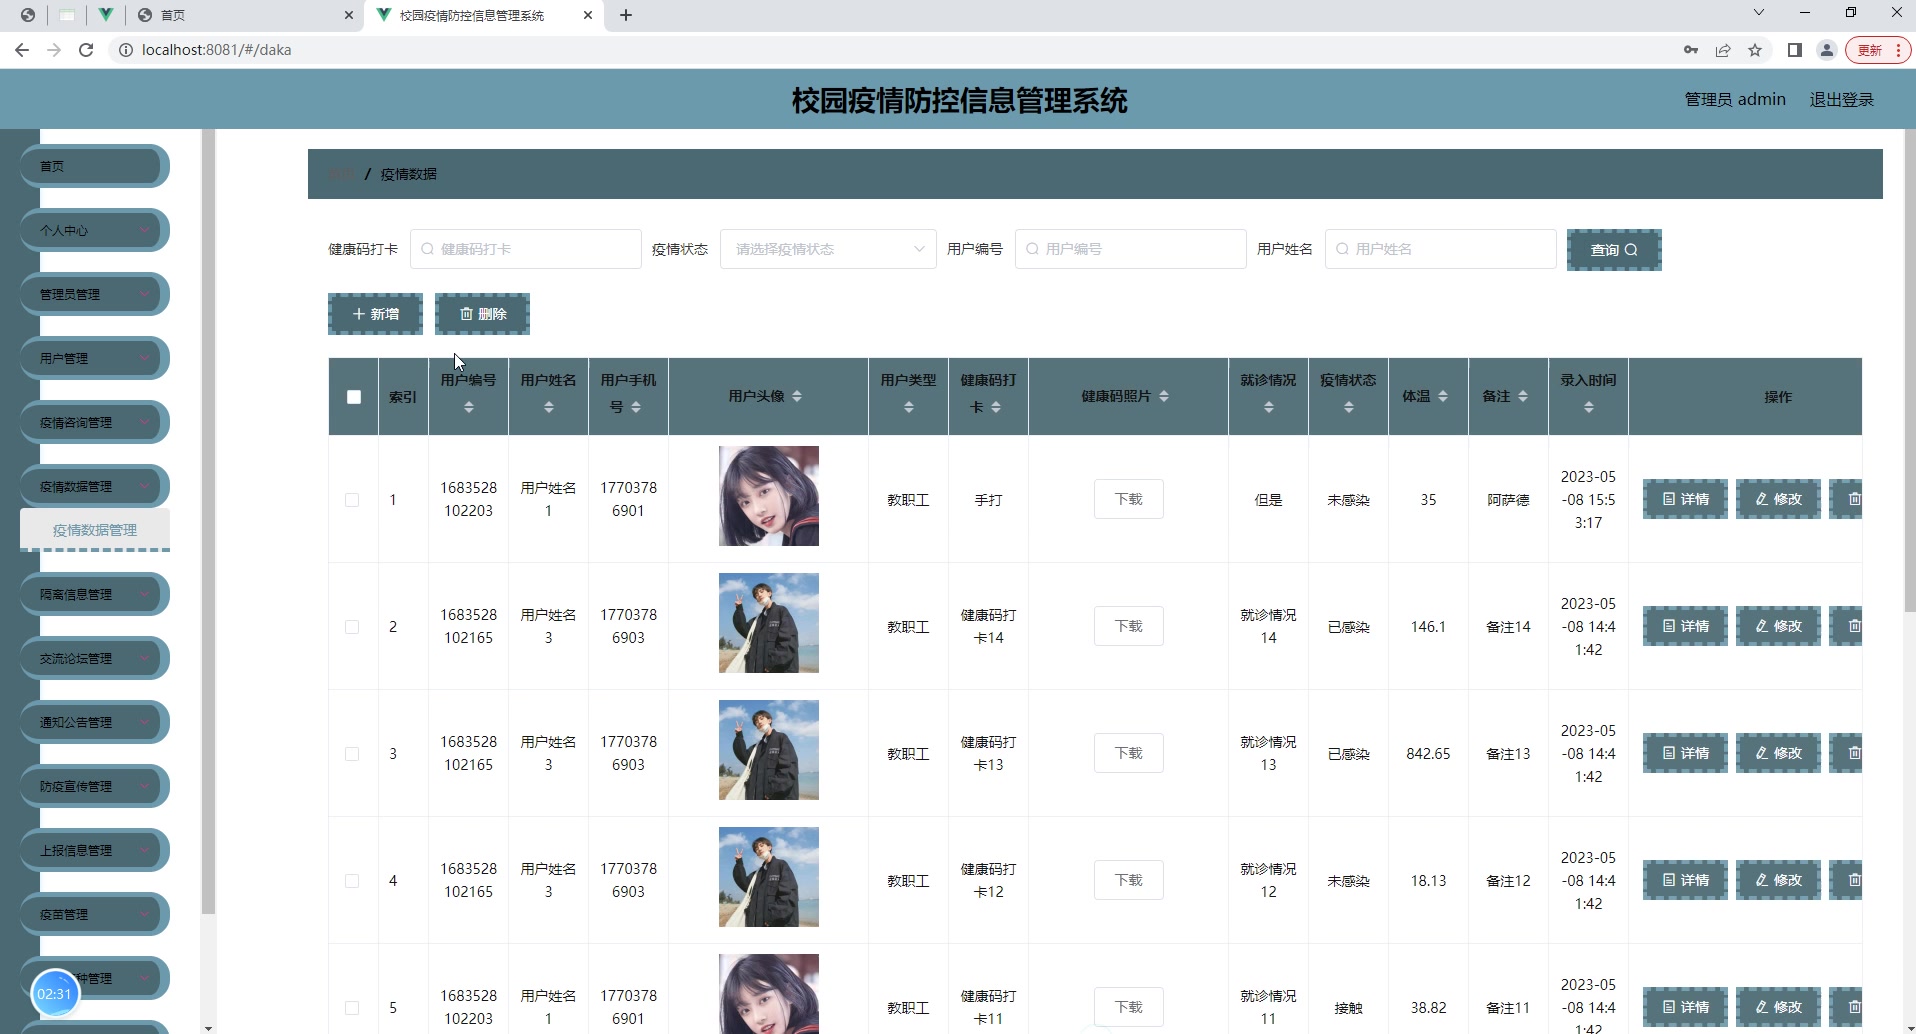The image size is (1916, 1034).
Task: Click the magnifier icon on the 查询 button
Action: 1632,250
